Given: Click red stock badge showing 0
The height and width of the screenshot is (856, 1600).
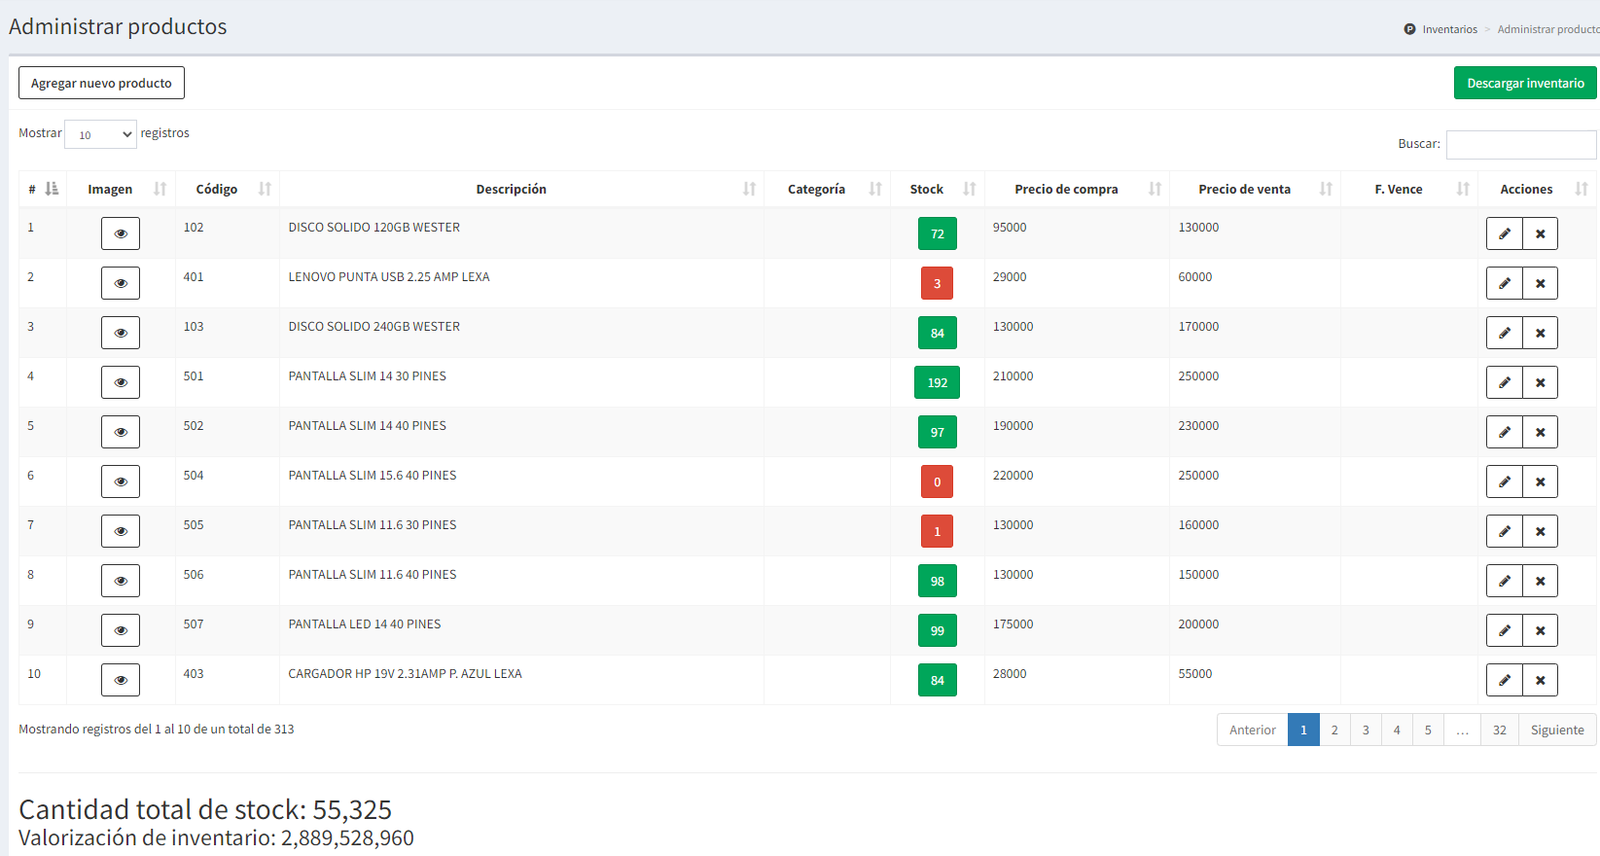Looking at the screenshot, I should click(x=937, y=482).
